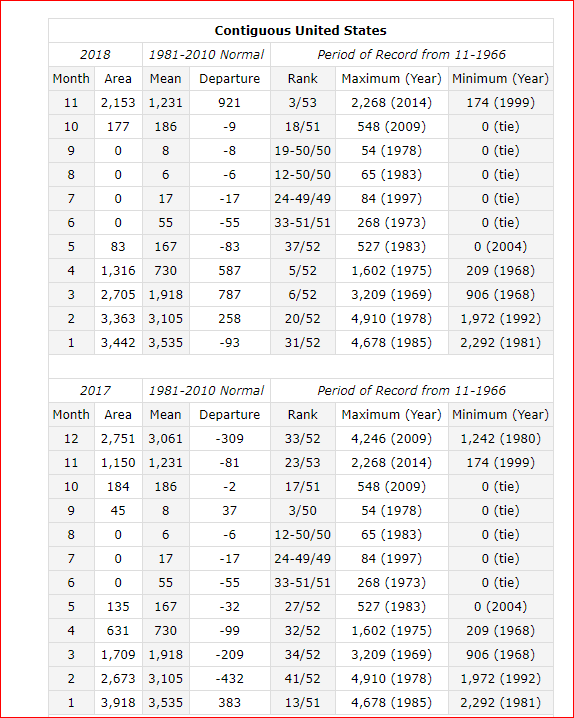Click 2018 March maximum 3,209 (1969)

pos(391,294)
